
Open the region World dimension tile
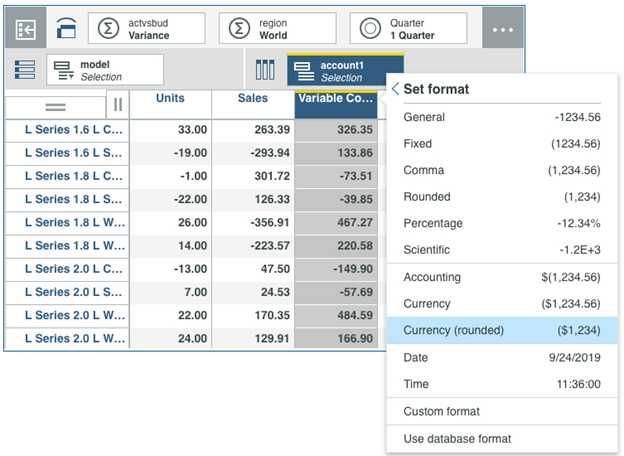[x=277, y=29]
